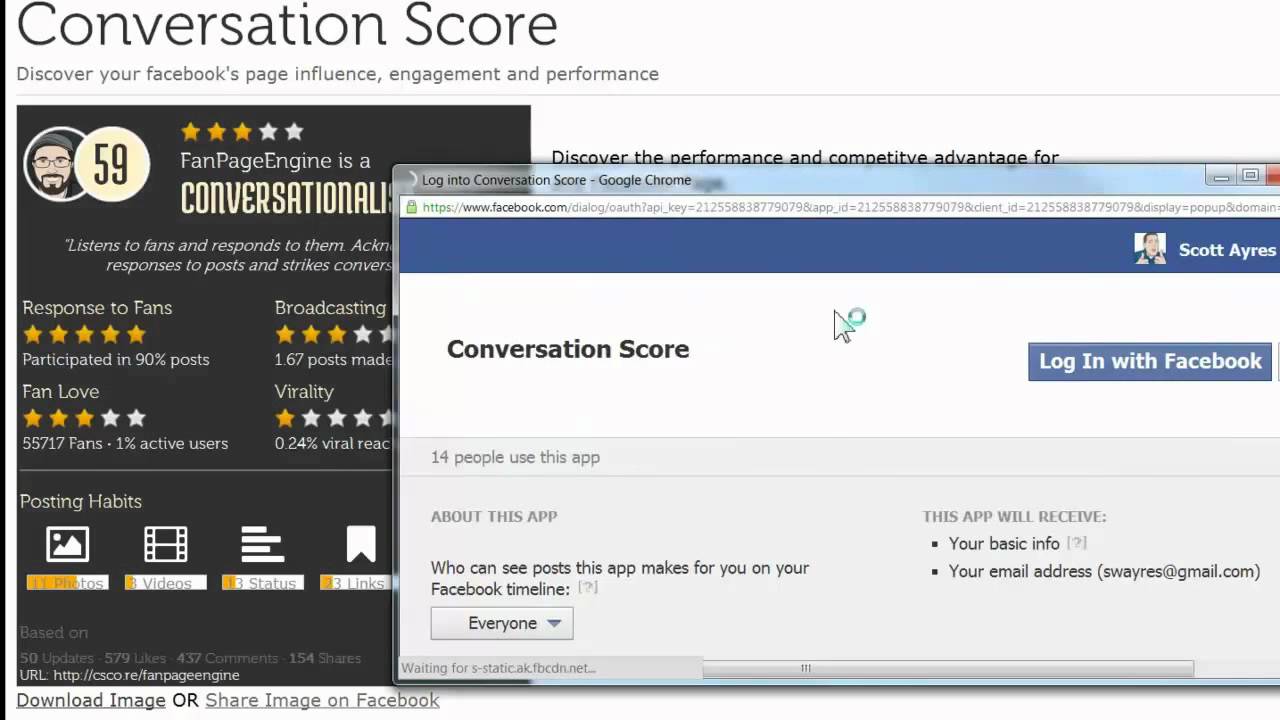Click the Videos film strip icon

[165, 545]
